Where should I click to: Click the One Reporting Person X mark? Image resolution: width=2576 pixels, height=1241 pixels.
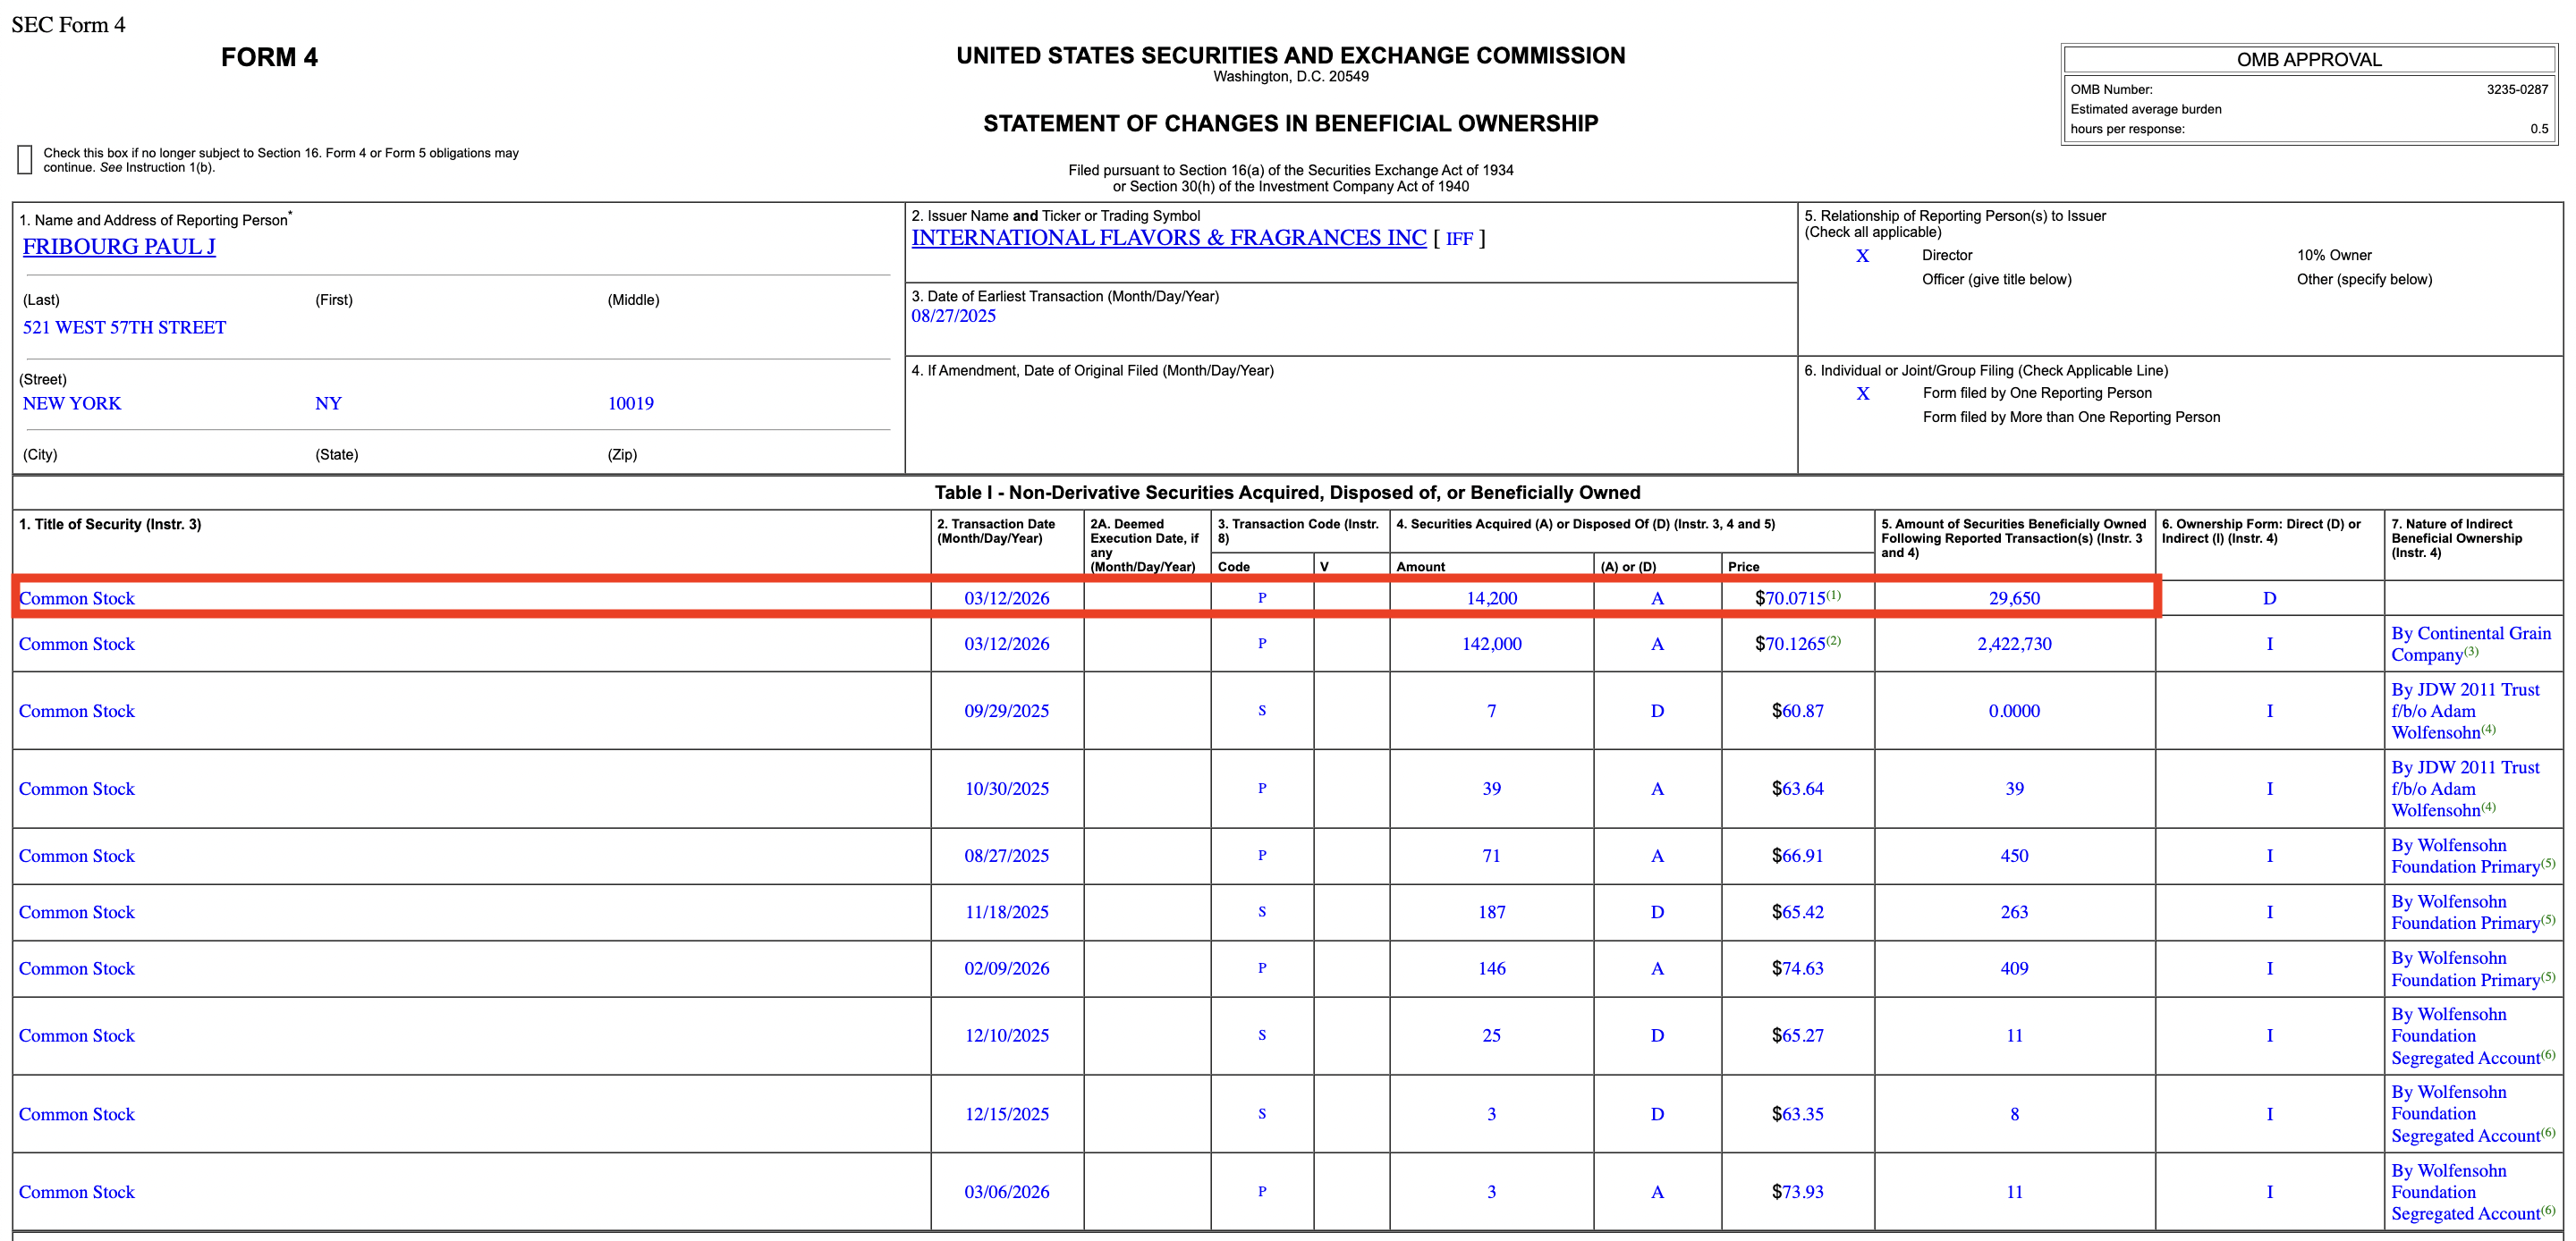pyautogui.click(x=1862, y=394)
